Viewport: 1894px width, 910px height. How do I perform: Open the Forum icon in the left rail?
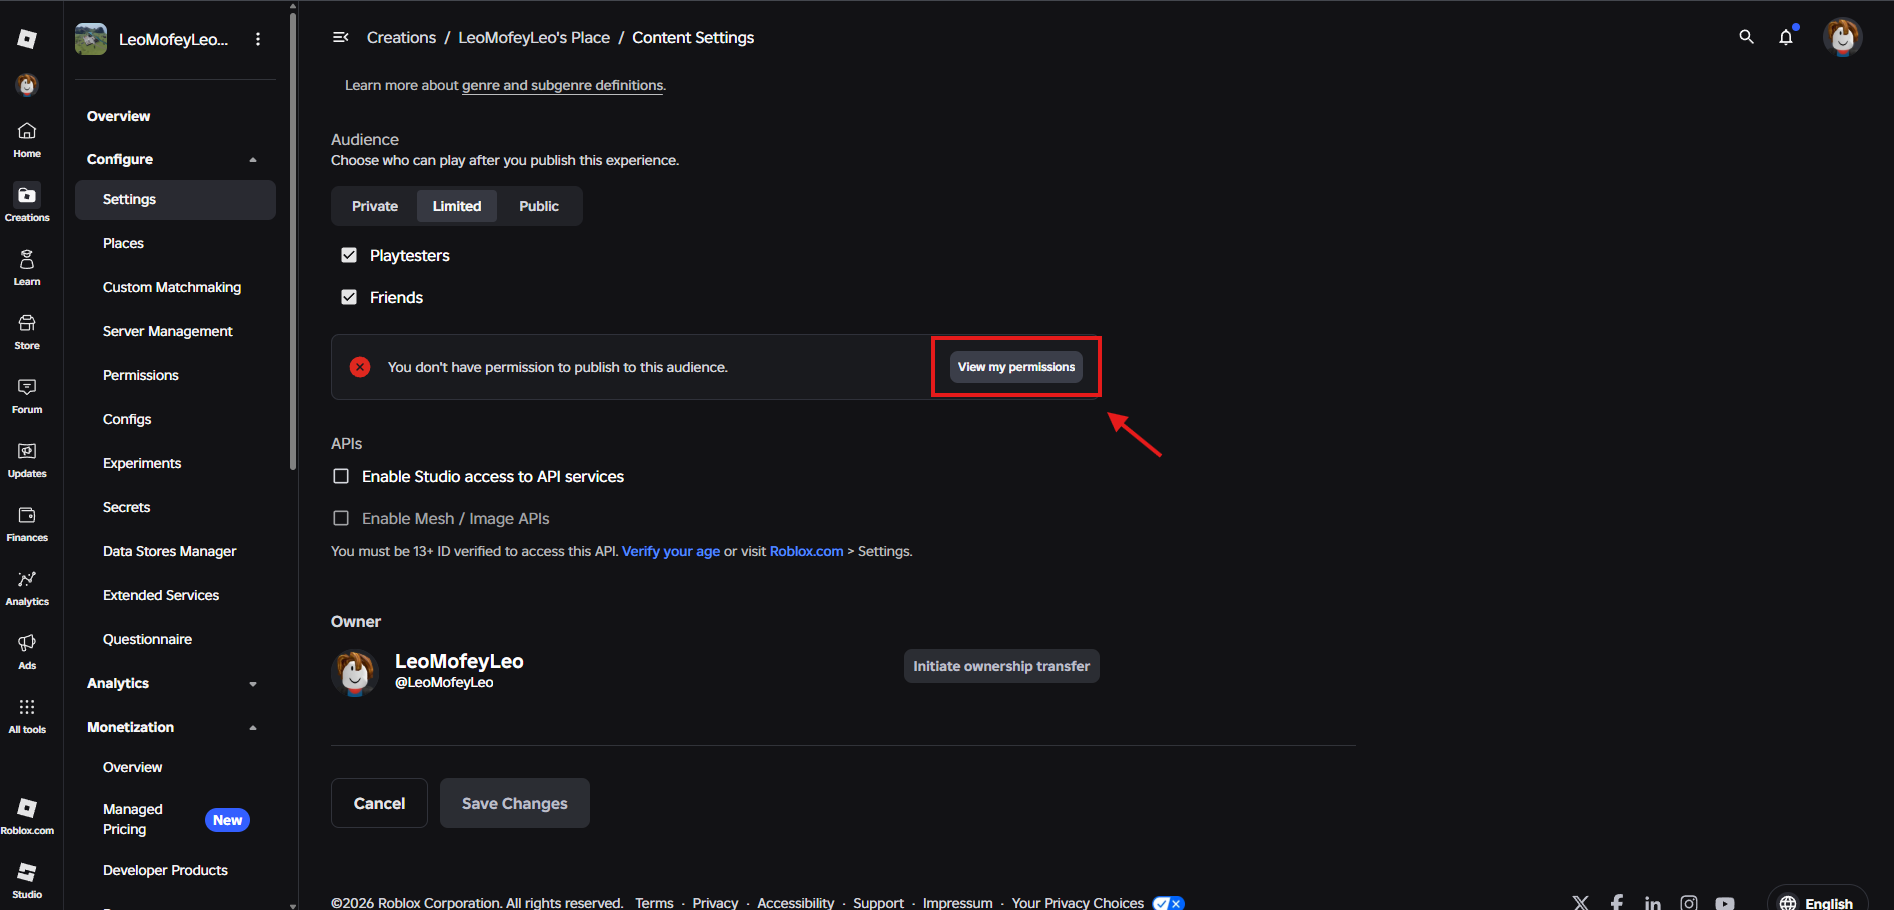(27, 396)
